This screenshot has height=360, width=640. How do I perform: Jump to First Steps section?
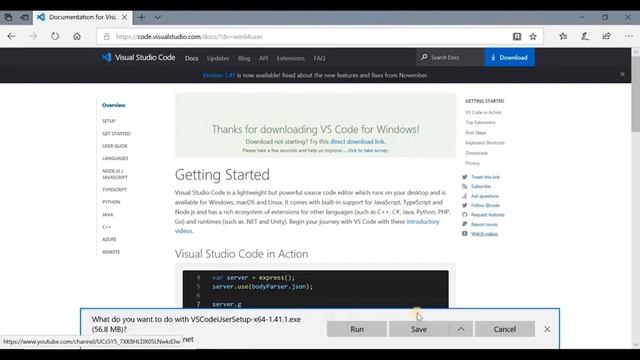click(476, 133)
